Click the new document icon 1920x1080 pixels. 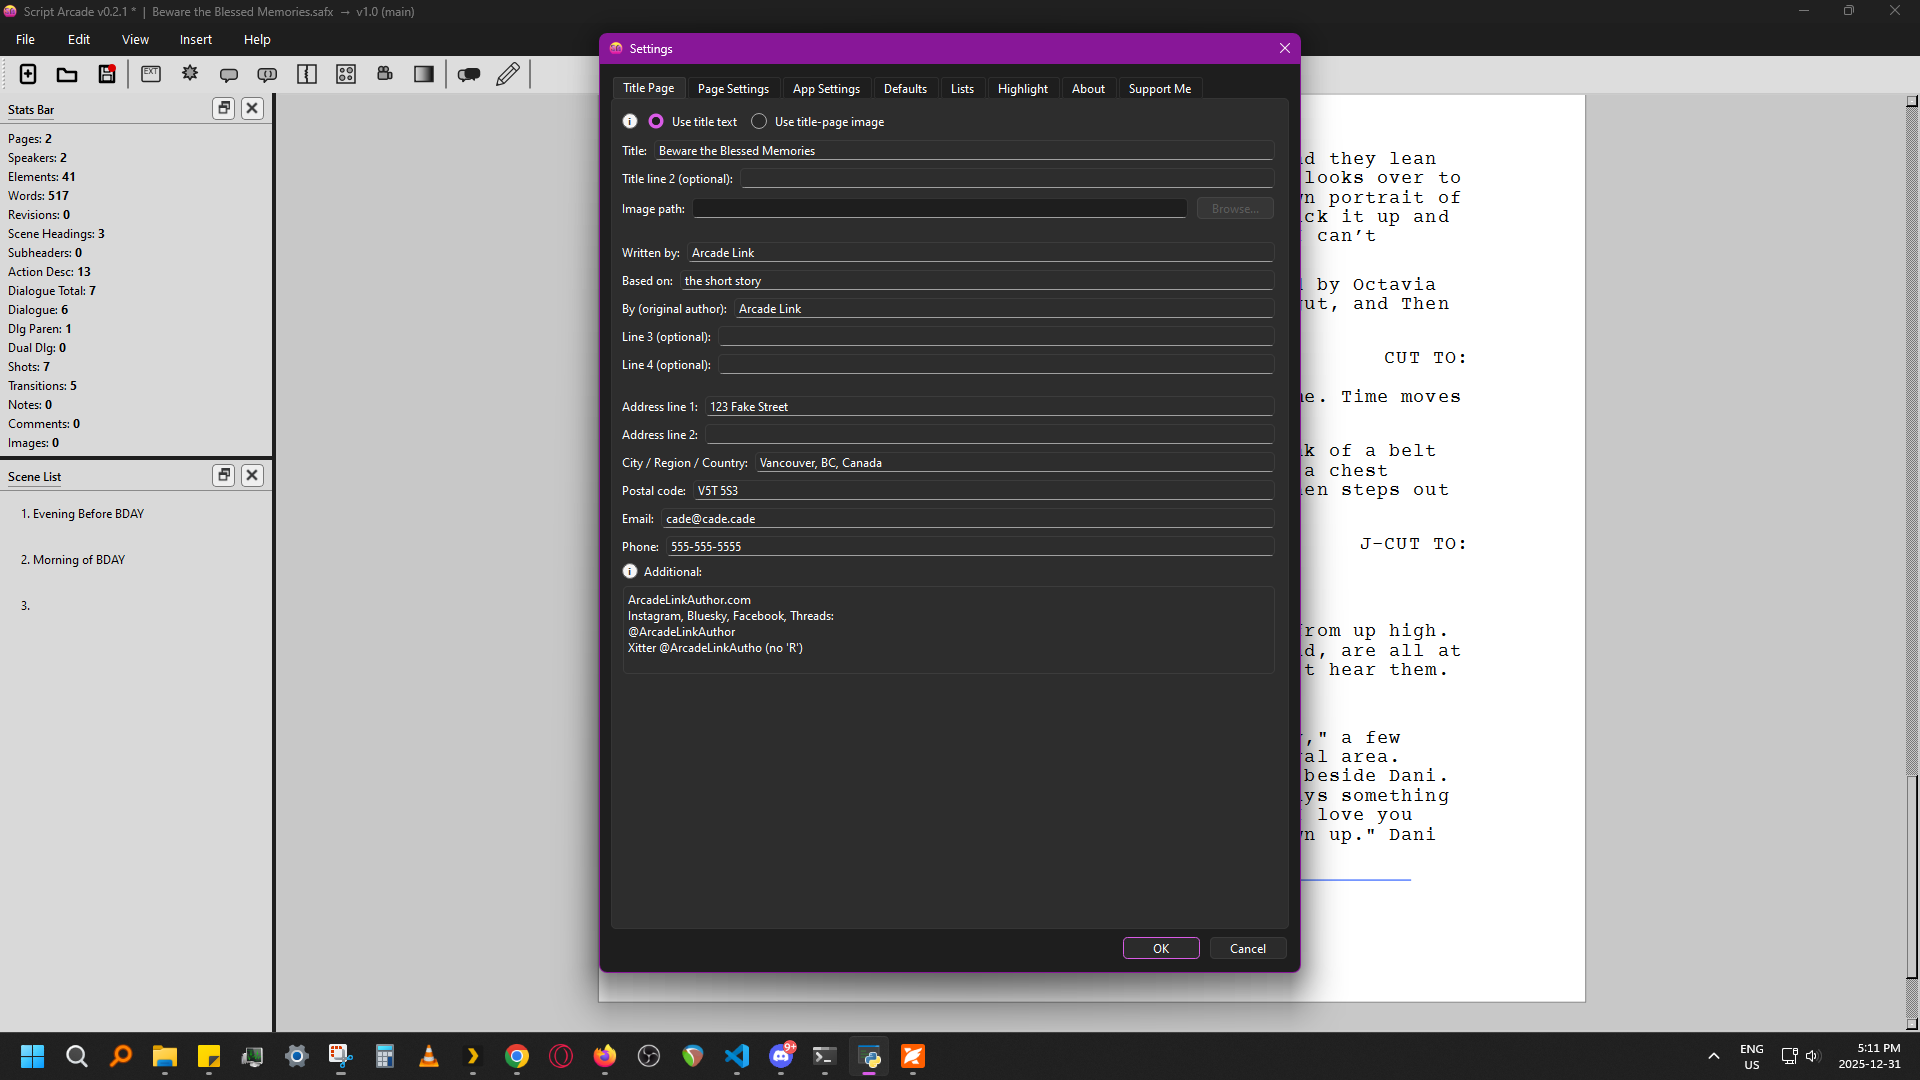coord(28,74)
